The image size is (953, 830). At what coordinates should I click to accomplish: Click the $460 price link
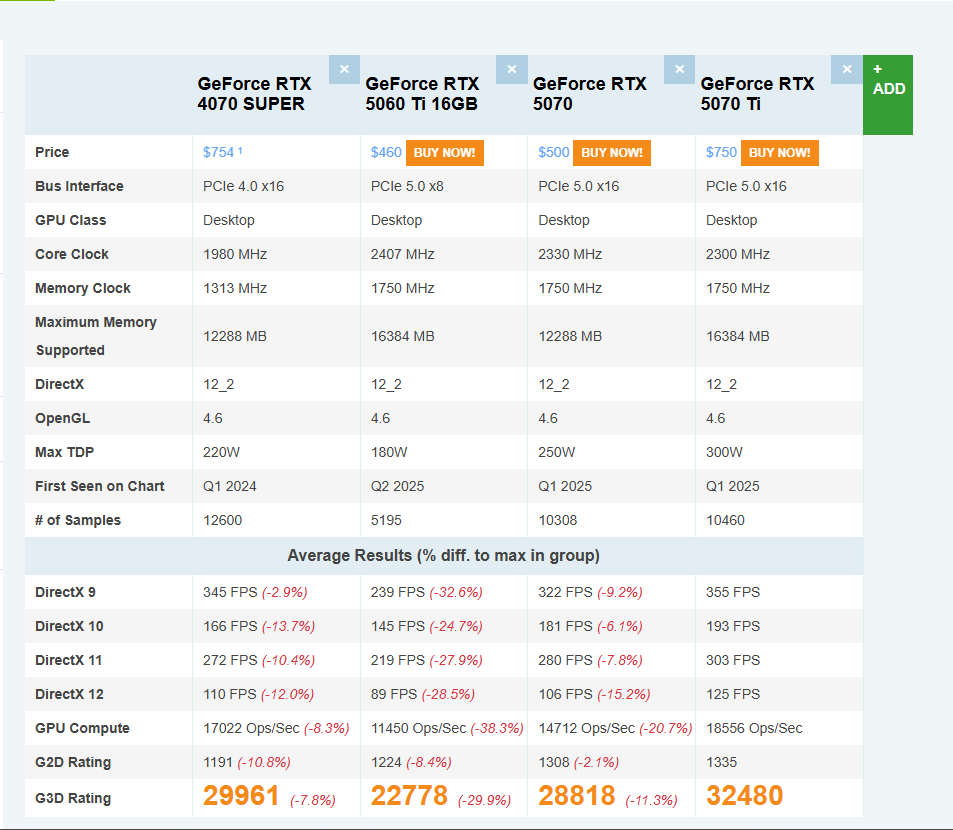pyautogui.click(x=385, y=153)
